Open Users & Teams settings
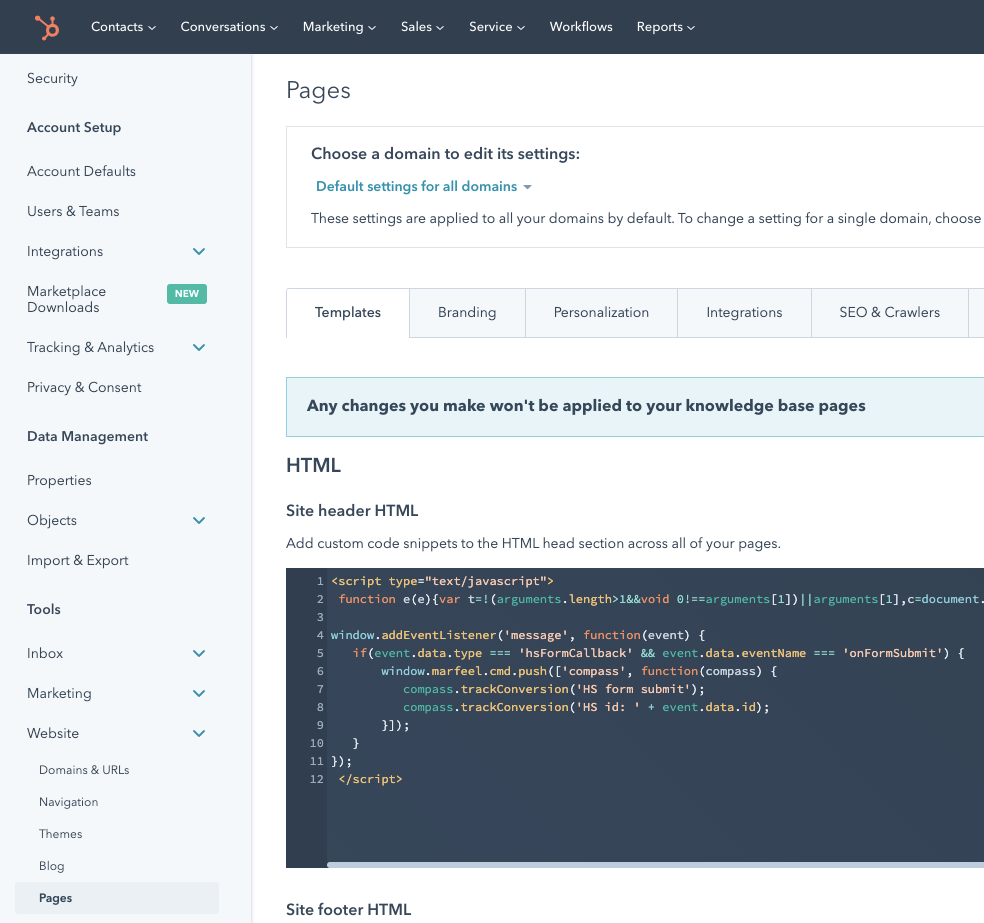984x923 pixels. (73, 211)
